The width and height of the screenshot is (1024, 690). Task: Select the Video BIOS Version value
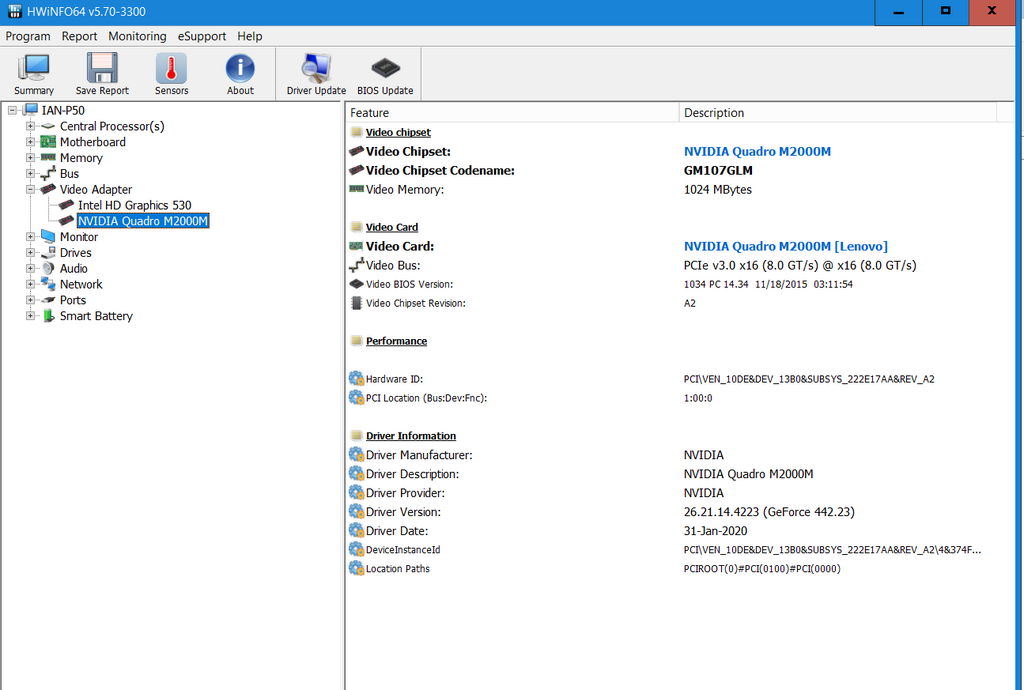pyautogui.click(x=768, y=285)
